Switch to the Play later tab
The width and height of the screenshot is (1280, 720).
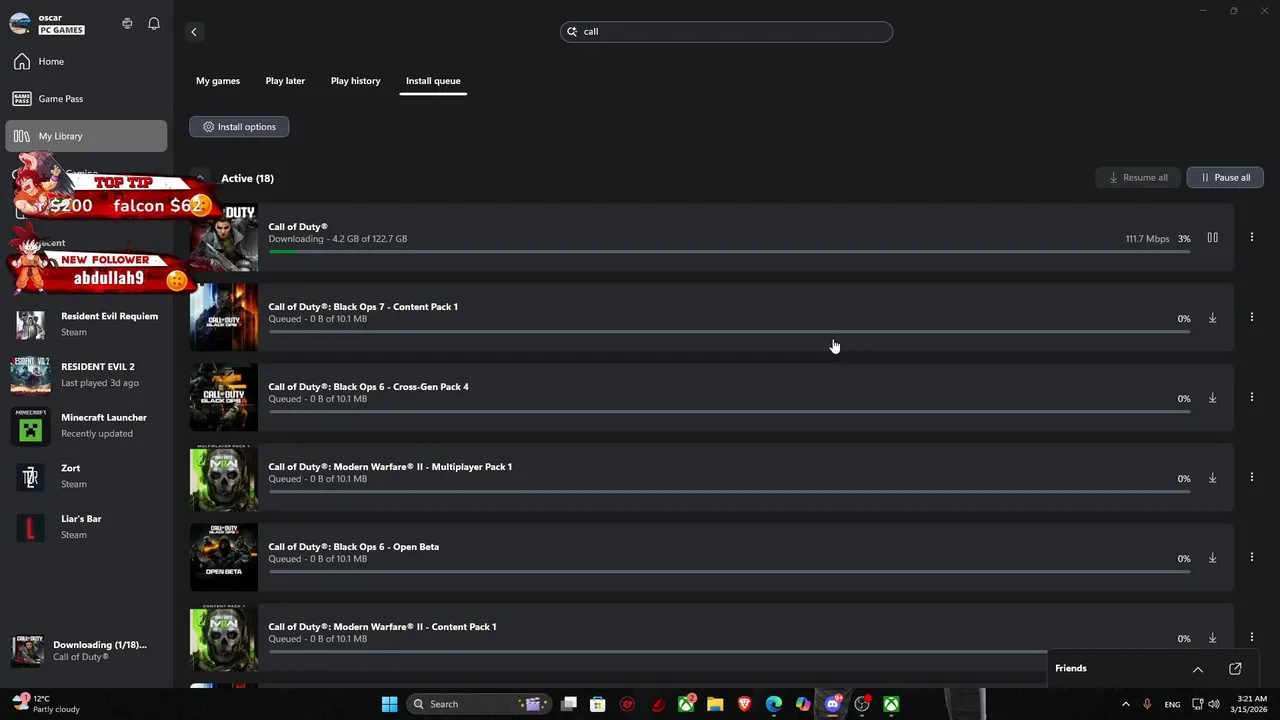[285, 81]
